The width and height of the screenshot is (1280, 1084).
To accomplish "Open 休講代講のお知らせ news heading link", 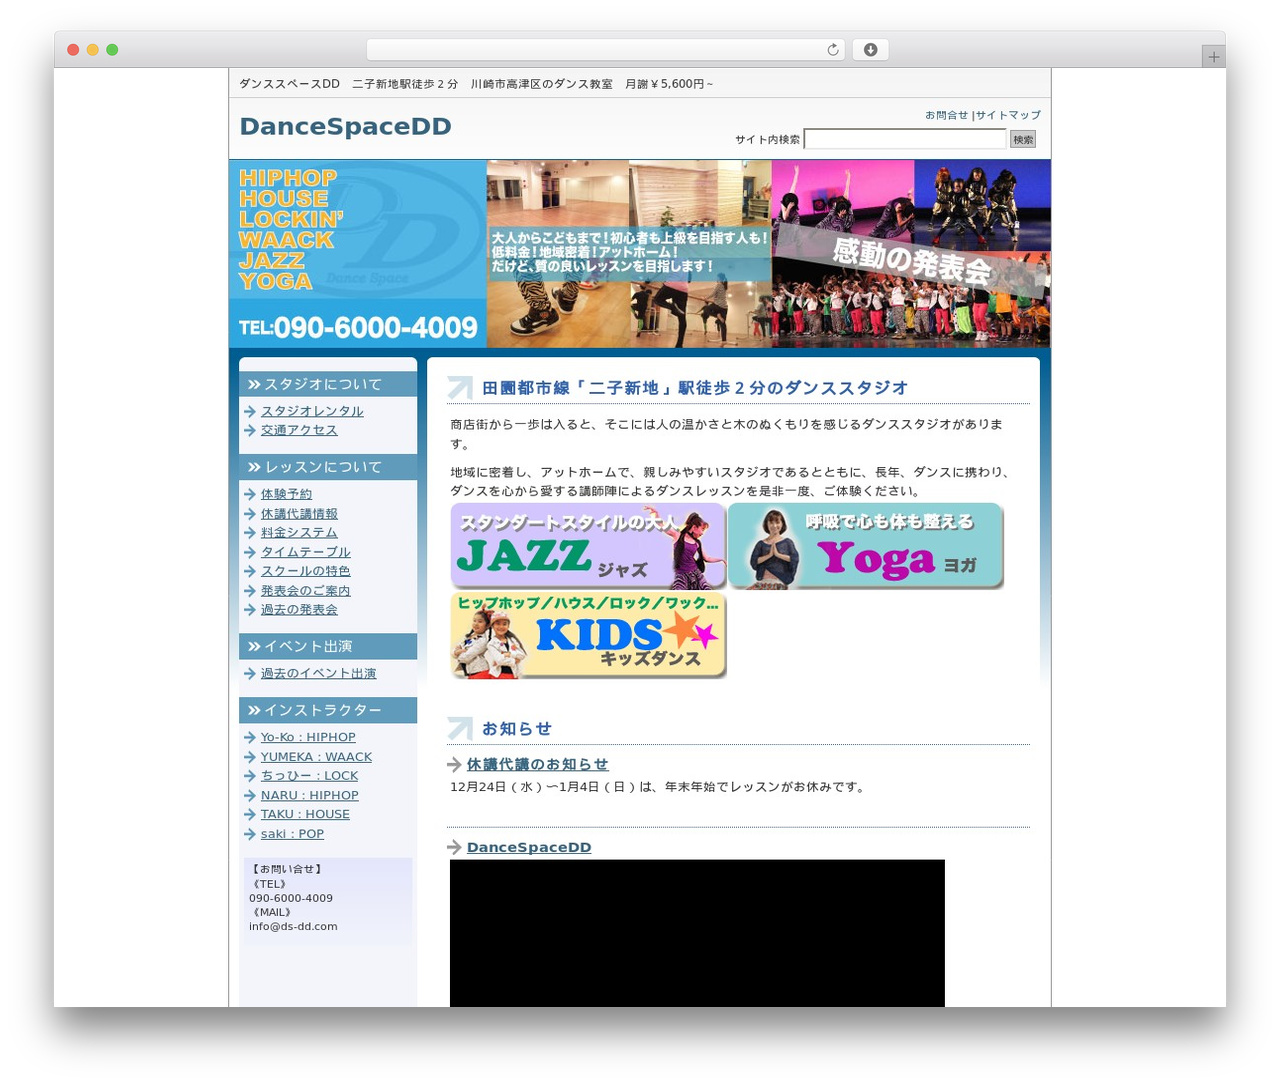I will click(537, 764).
